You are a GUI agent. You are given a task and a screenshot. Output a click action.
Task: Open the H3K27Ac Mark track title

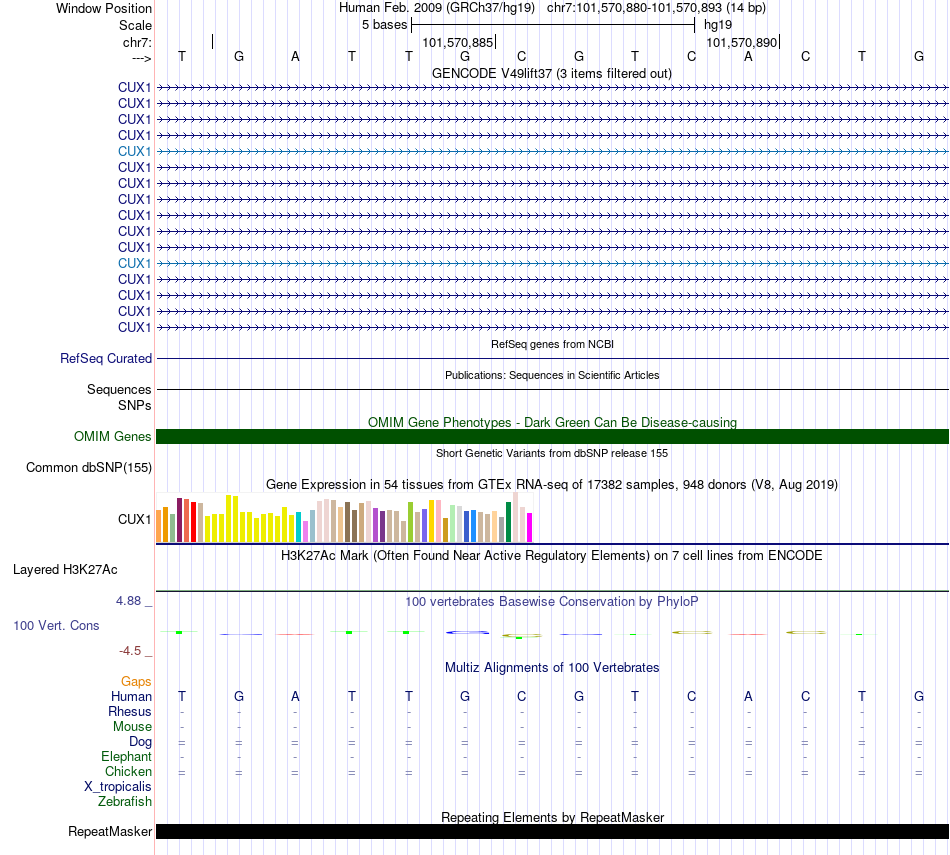552,556
